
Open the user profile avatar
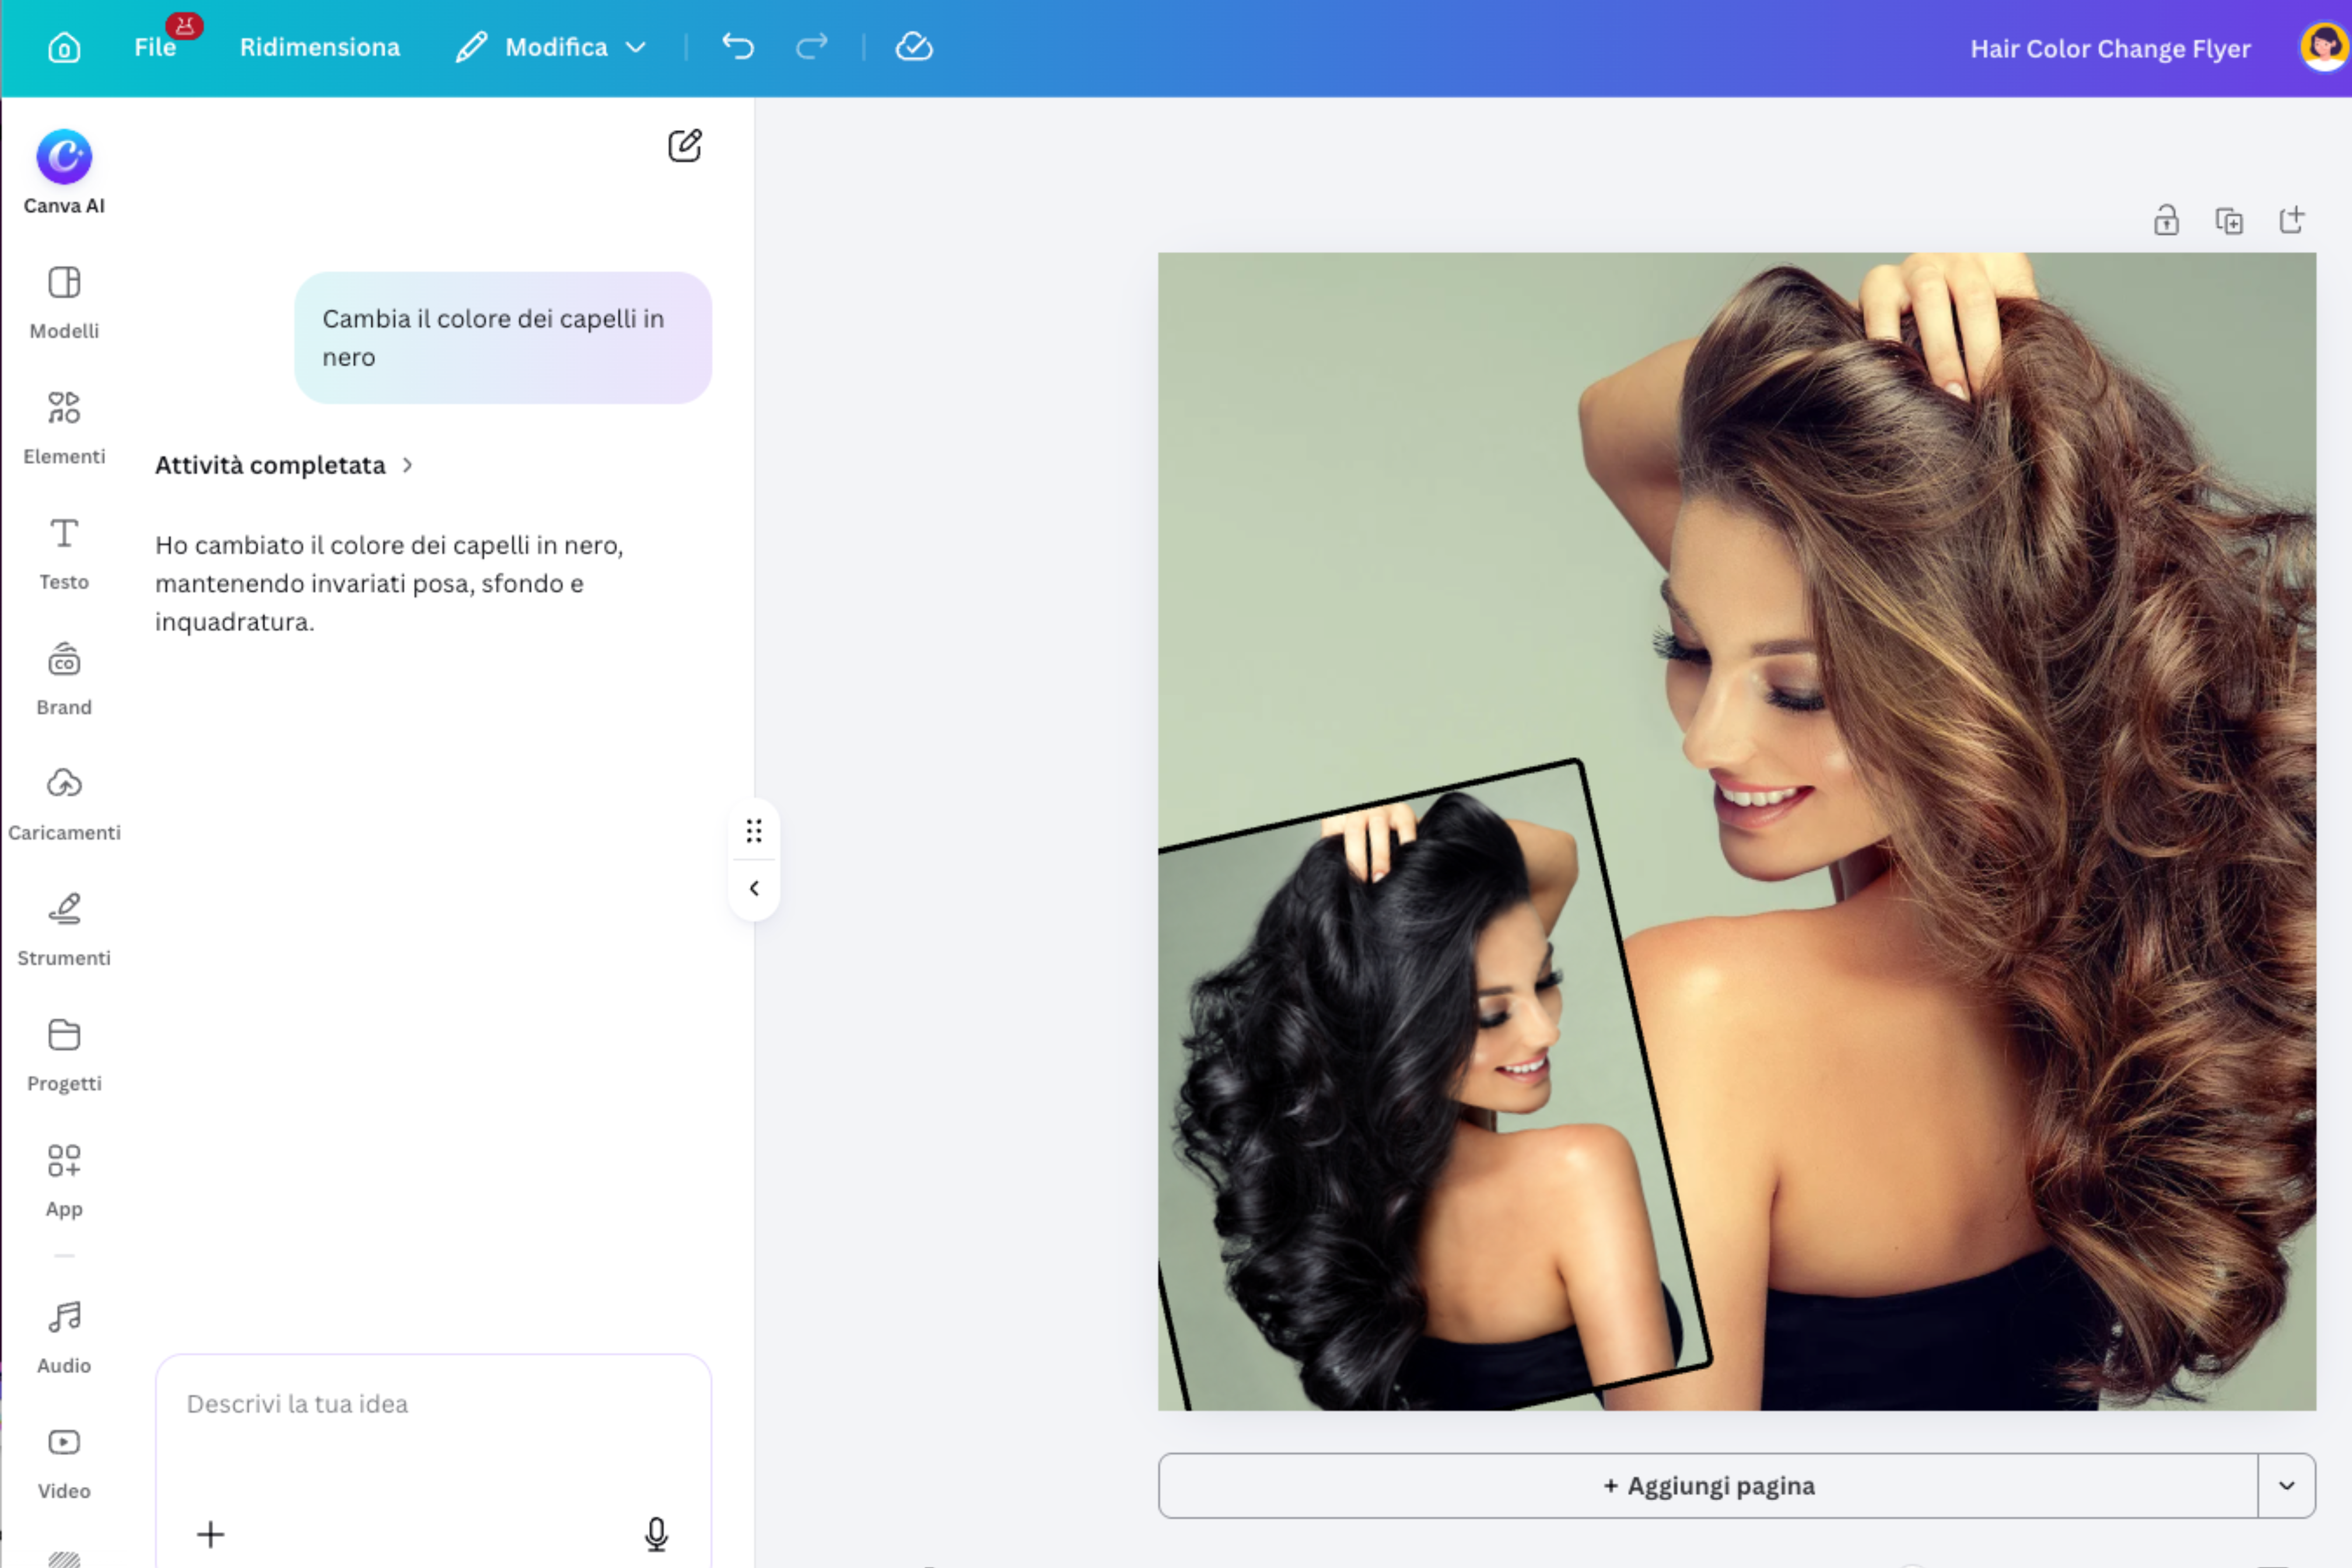(2324, 47)
